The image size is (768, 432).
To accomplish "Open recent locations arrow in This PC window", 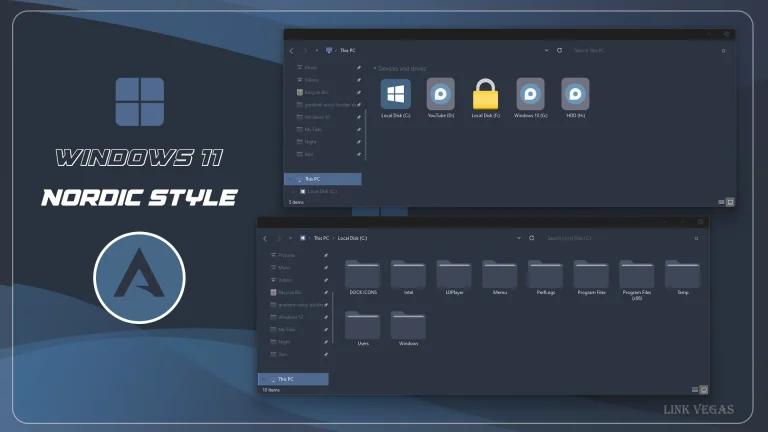I will point(317,50).
